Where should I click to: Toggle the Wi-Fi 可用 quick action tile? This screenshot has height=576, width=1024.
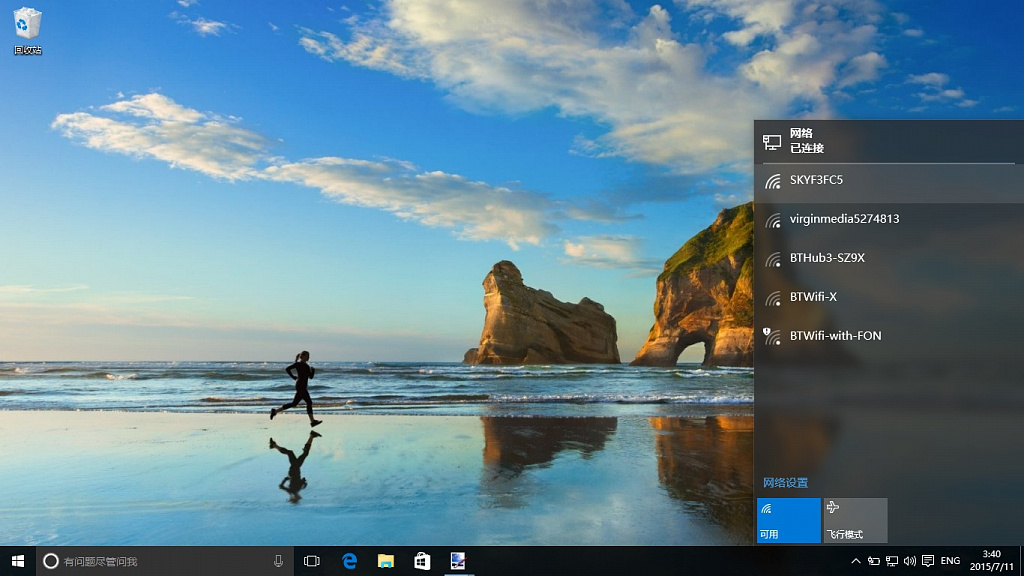[x=789, y=520]
